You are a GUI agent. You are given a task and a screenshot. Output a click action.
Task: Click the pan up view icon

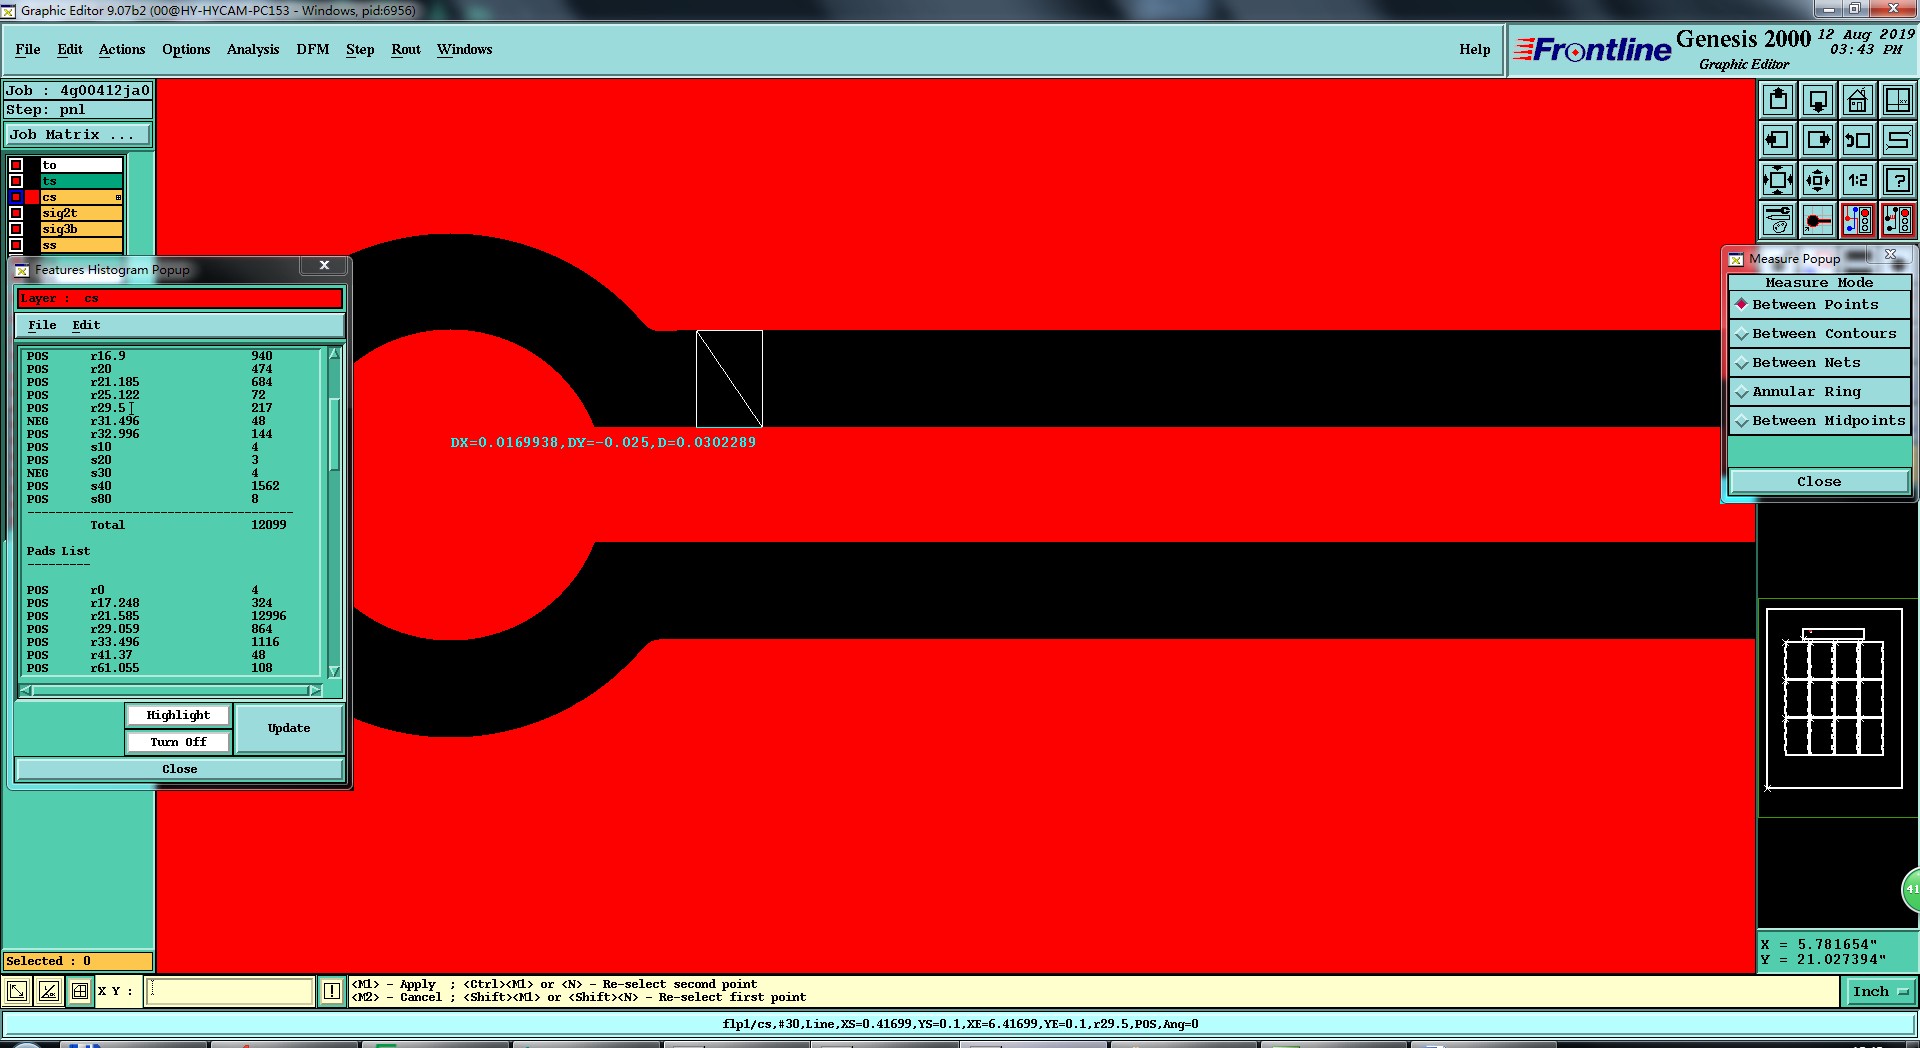click(1778, 100)
